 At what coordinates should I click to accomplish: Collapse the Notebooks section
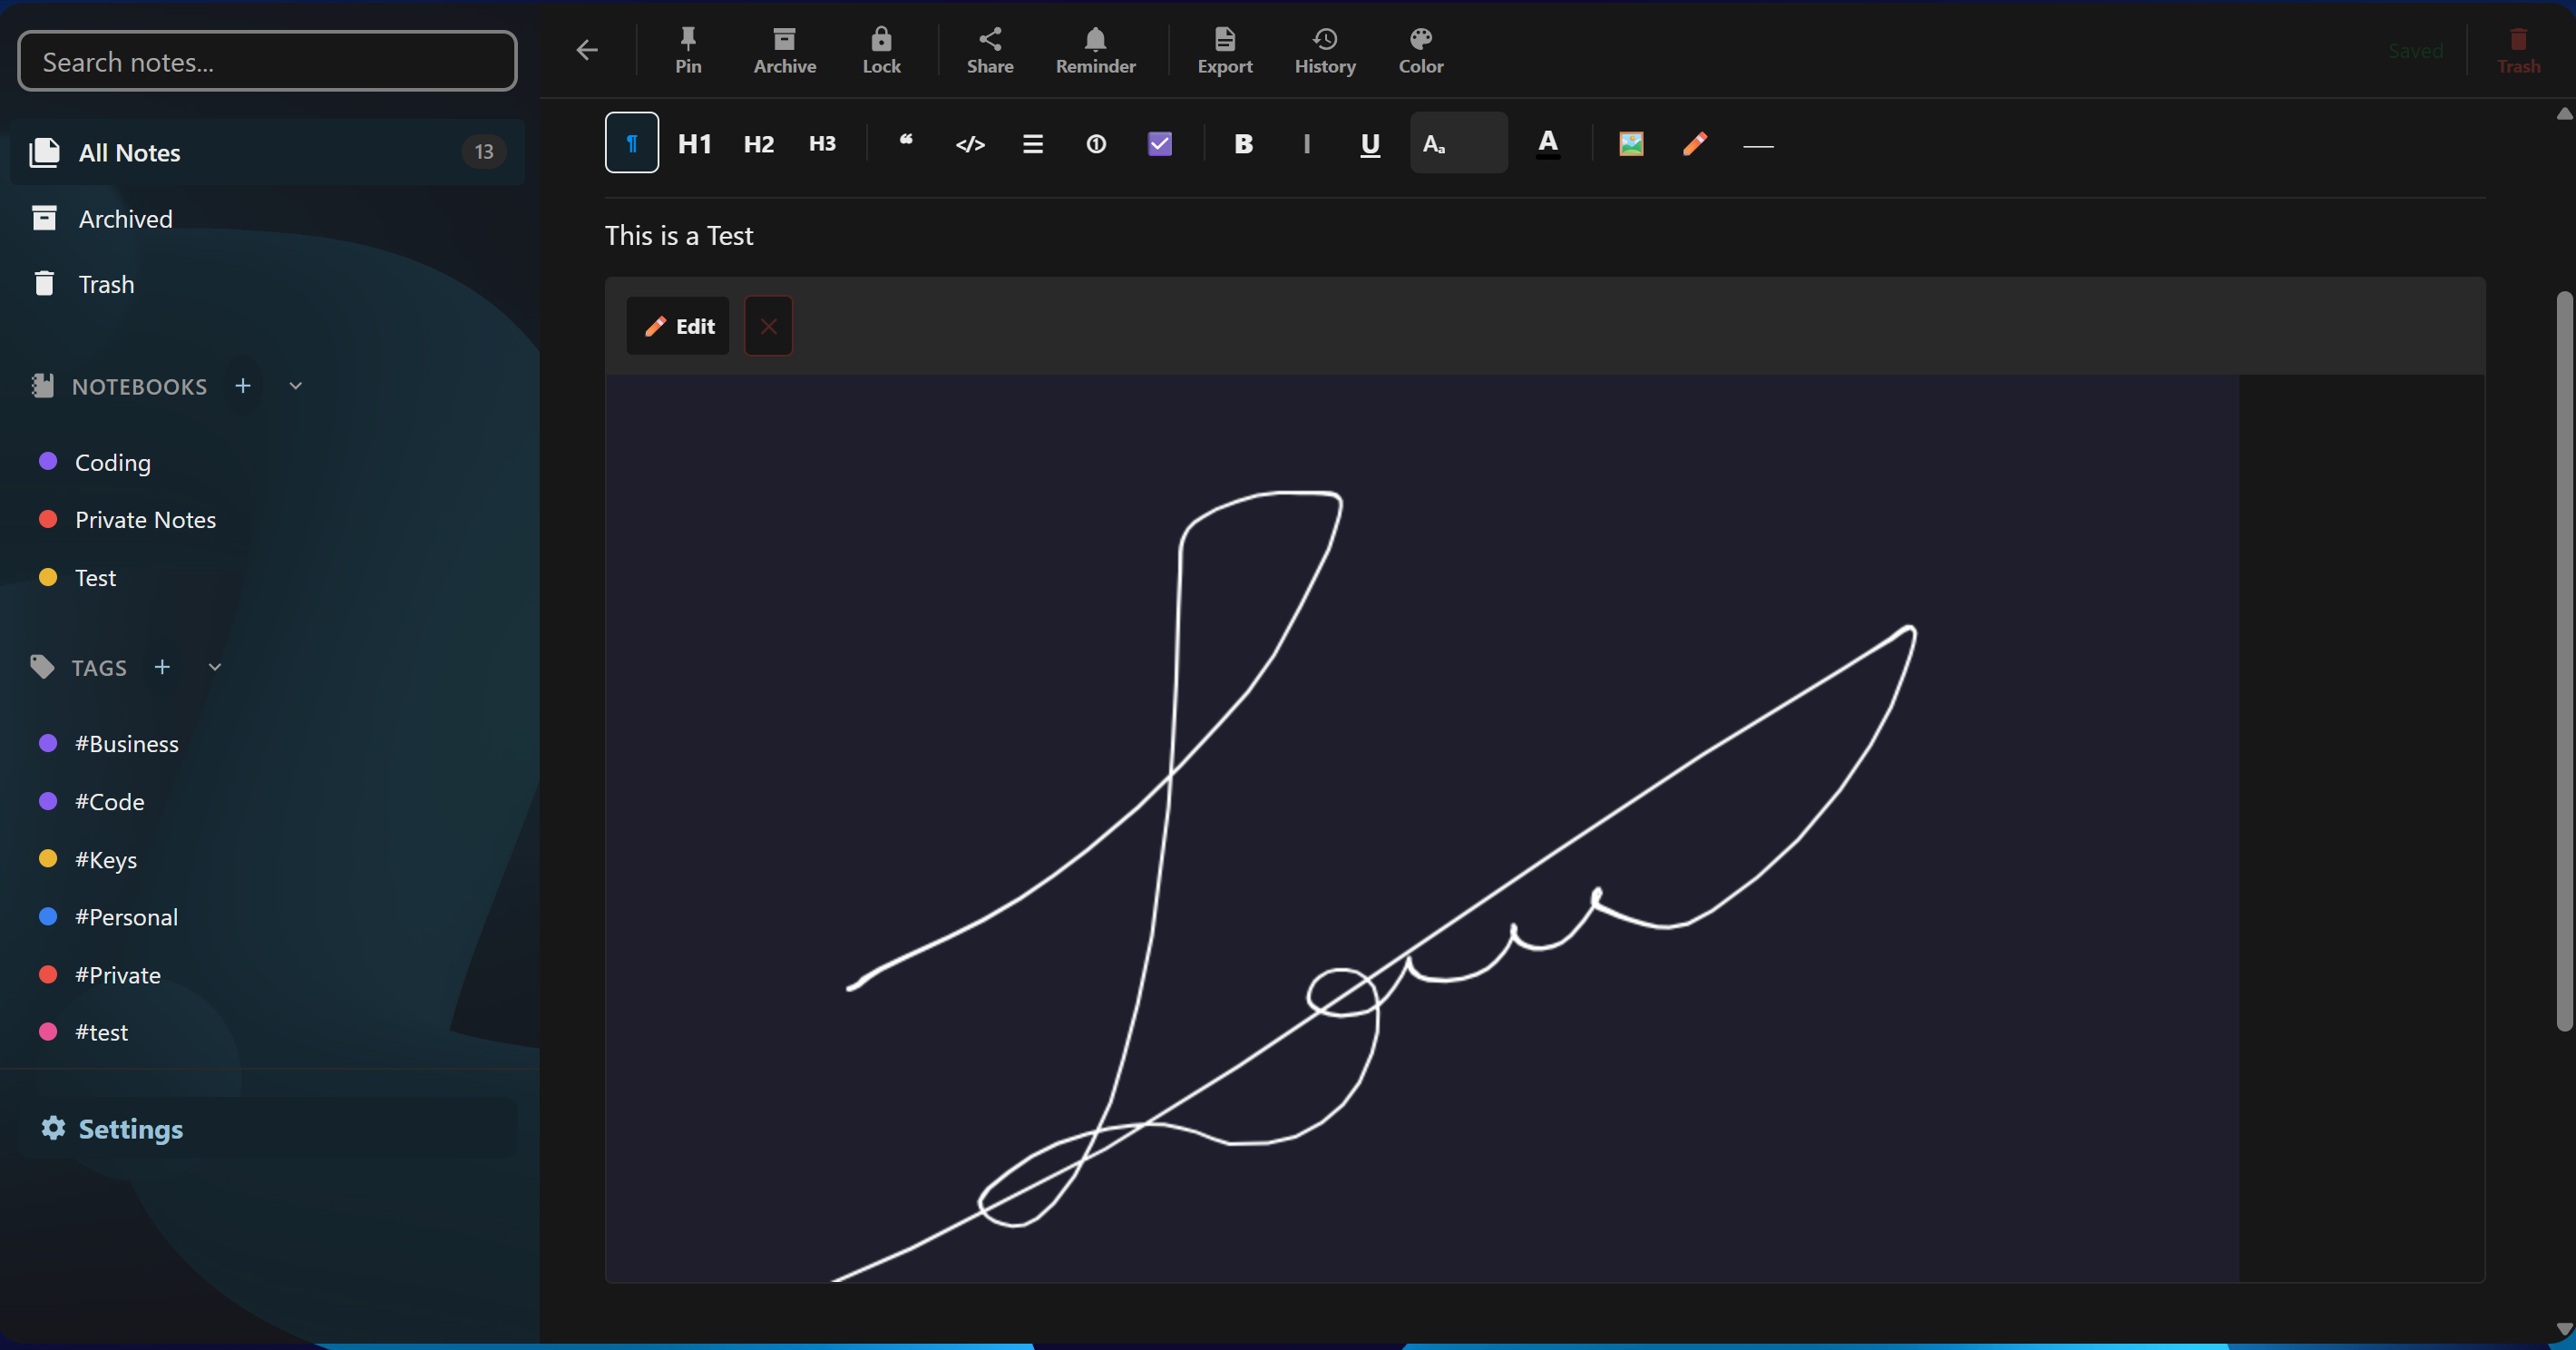295,386
